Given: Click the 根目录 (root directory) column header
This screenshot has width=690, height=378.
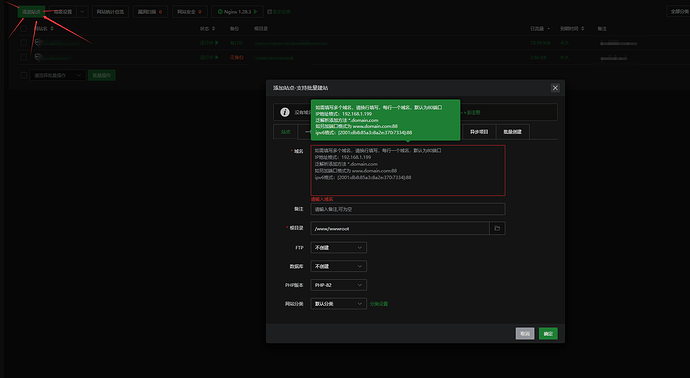Looking at the screenshot, I should coord(261,29).
